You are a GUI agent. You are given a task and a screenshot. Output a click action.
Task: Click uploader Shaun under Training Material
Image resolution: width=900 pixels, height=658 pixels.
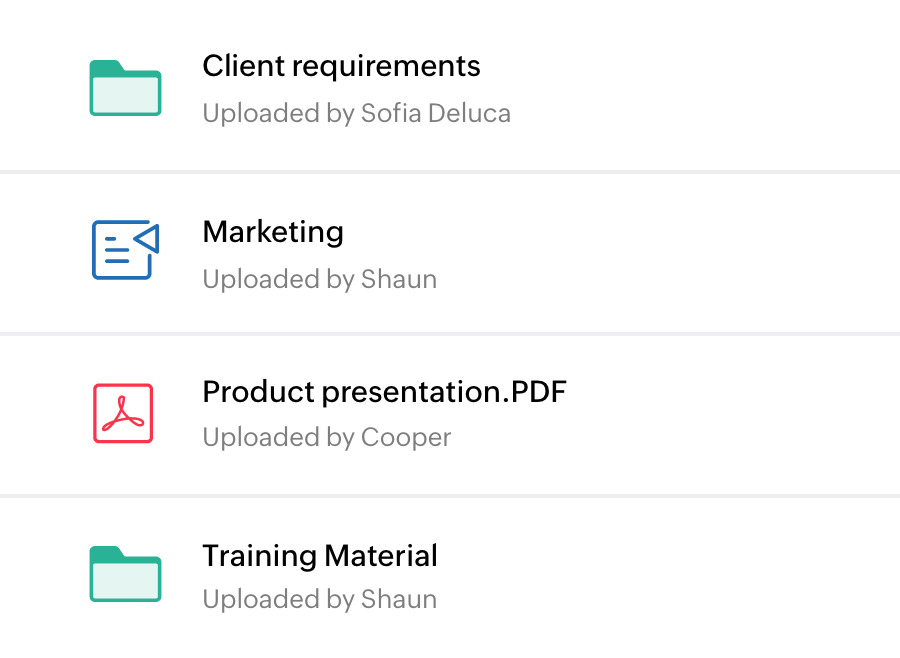click(x=398, y=600)
